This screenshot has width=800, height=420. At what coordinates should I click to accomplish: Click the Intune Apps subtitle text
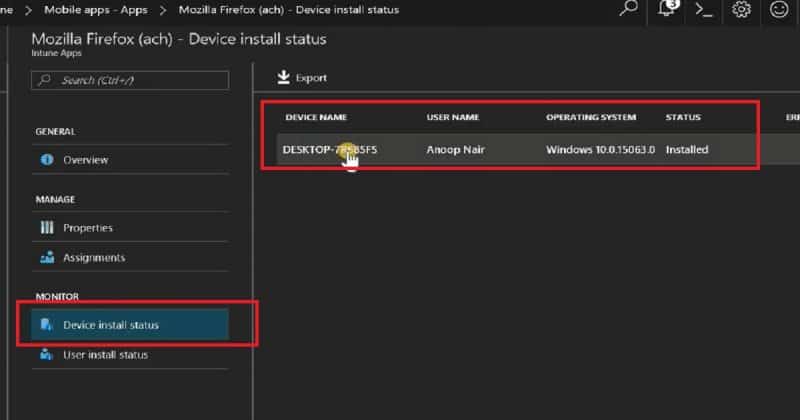56,53
